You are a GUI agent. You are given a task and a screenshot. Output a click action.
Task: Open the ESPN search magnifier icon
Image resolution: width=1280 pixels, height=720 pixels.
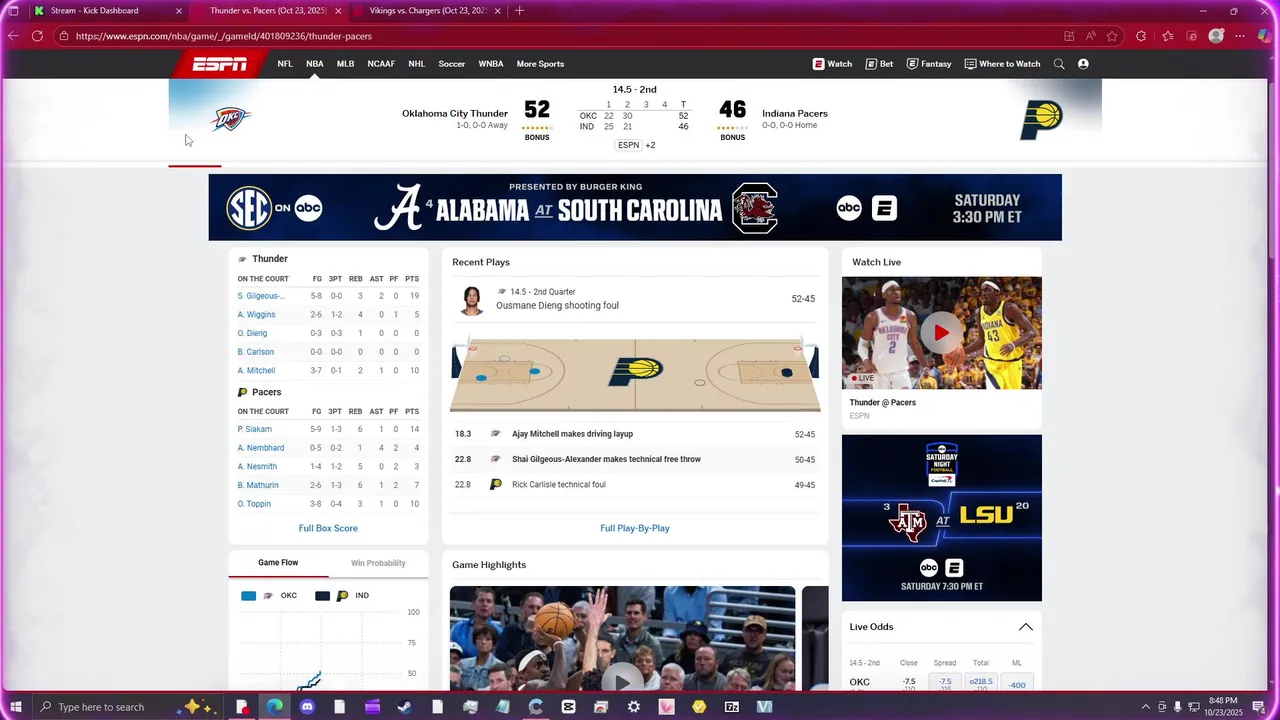point(1059,64)
